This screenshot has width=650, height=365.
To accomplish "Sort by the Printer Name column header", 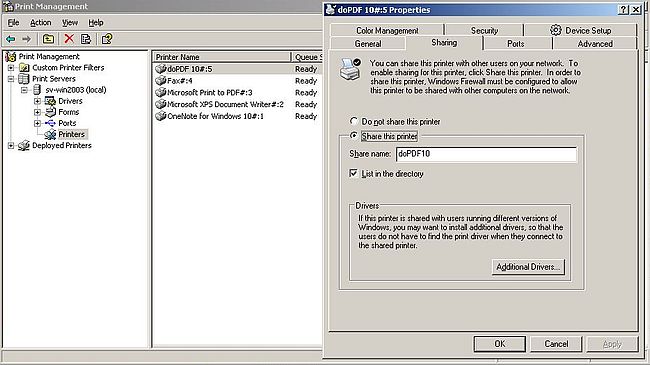I will pyautogui.click(x=222, y=57).
